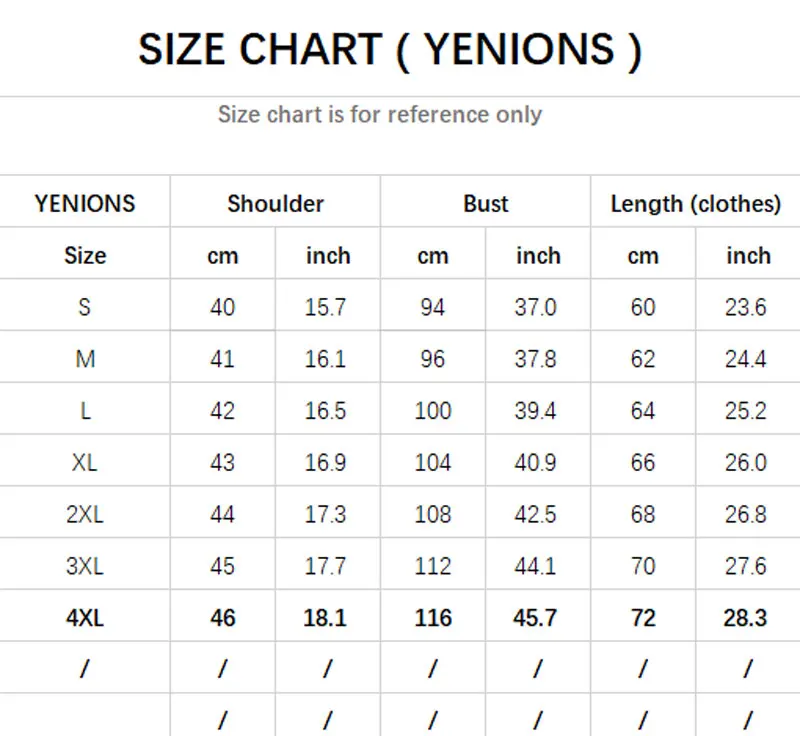Click the SIZE CHART ( YENIONS ) title

(x=390, y=50)
